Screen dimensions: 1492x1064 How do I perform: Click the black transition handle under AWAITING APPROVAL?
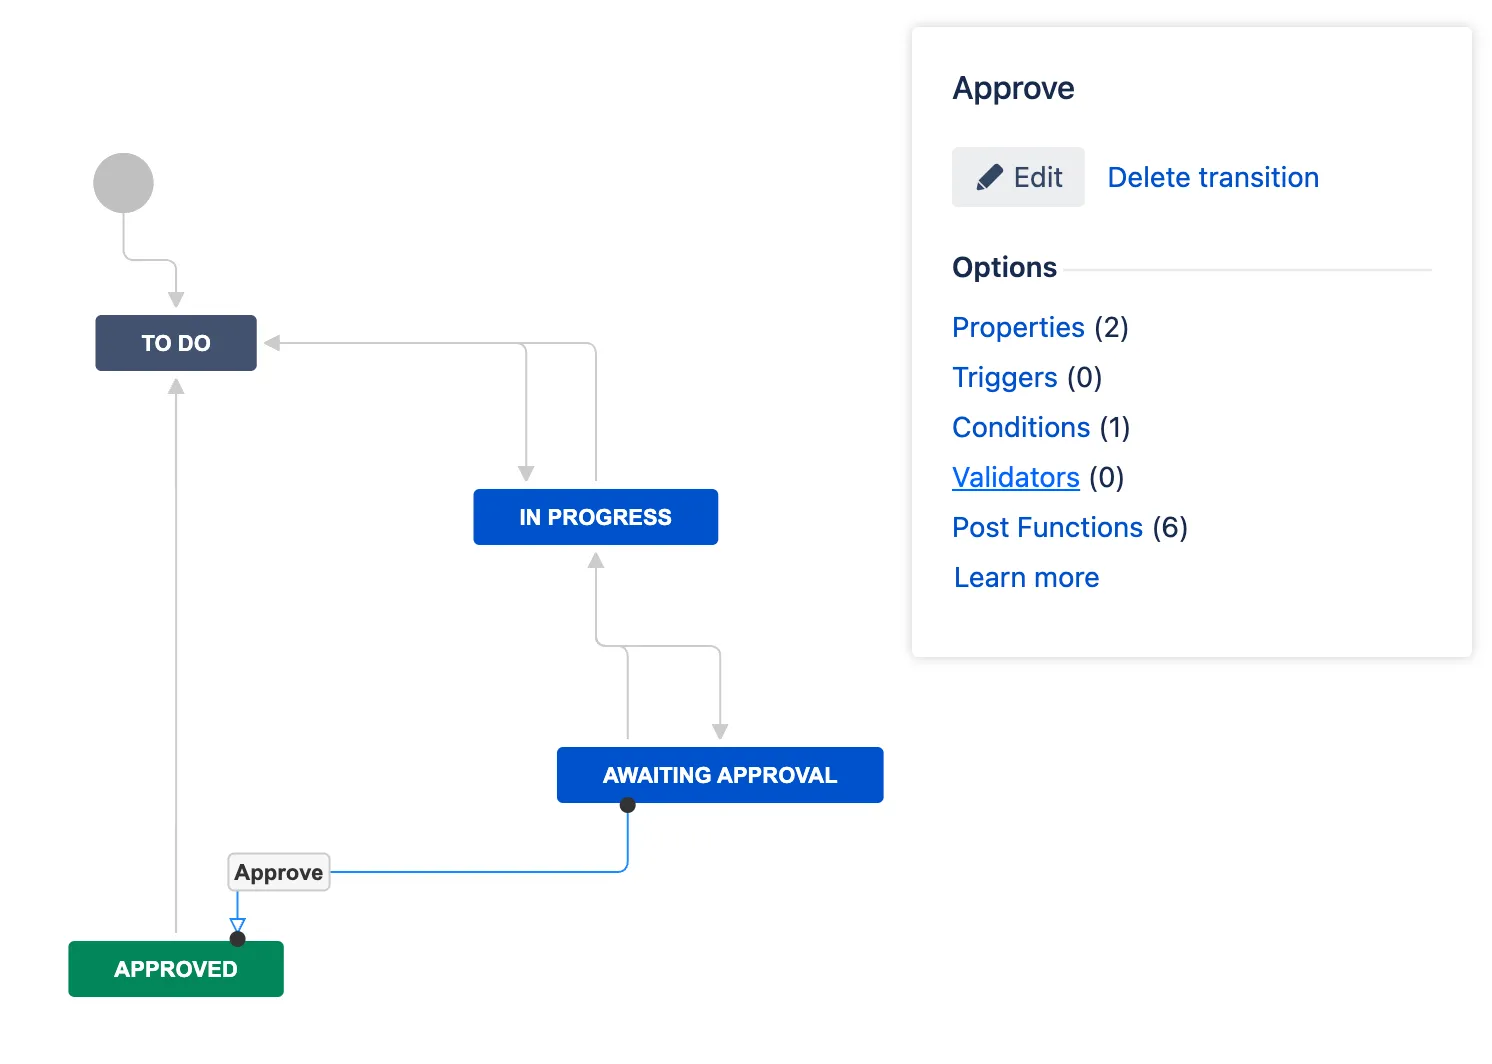tap(628, 805)
